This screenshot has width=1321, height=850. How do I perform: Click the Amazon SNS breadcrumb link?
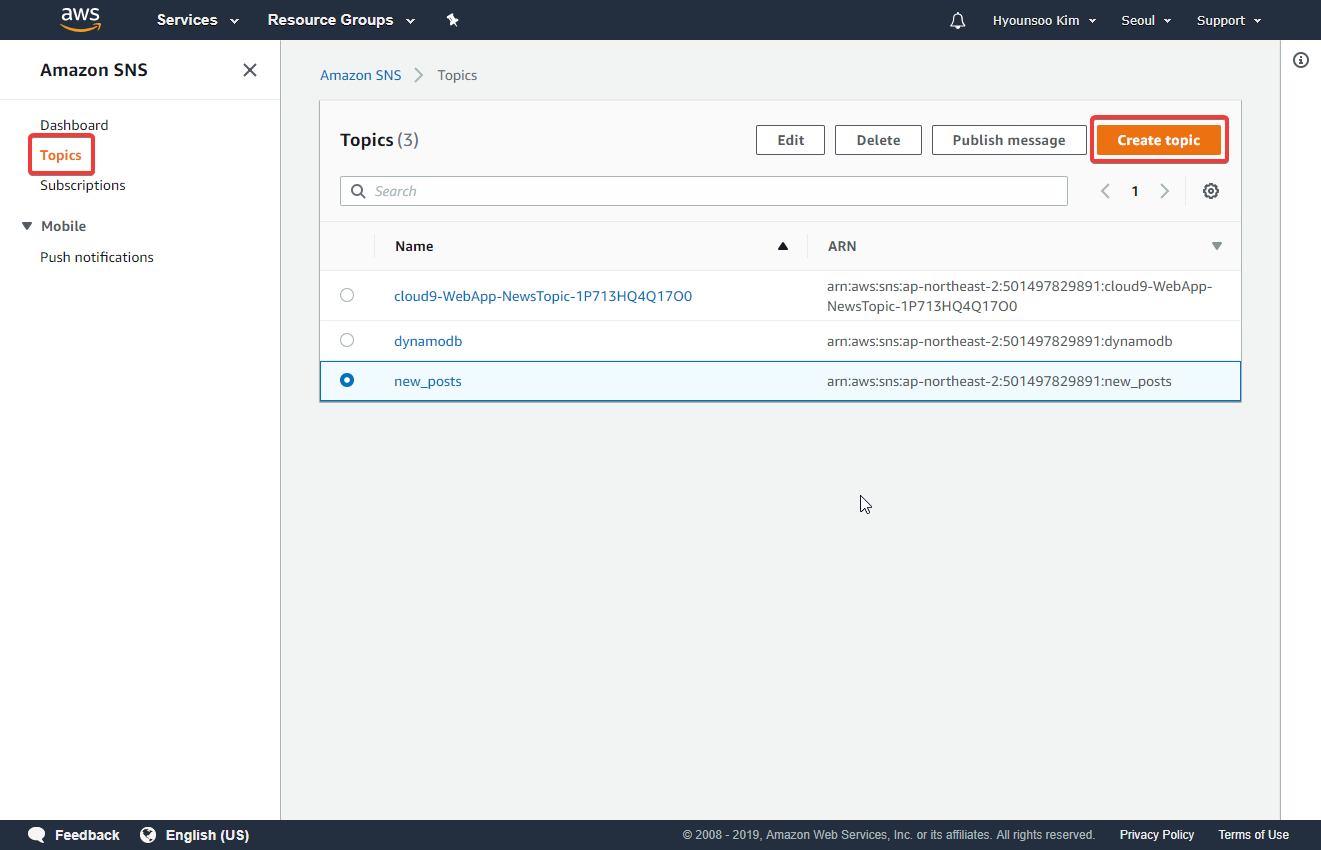pos(360,75)
